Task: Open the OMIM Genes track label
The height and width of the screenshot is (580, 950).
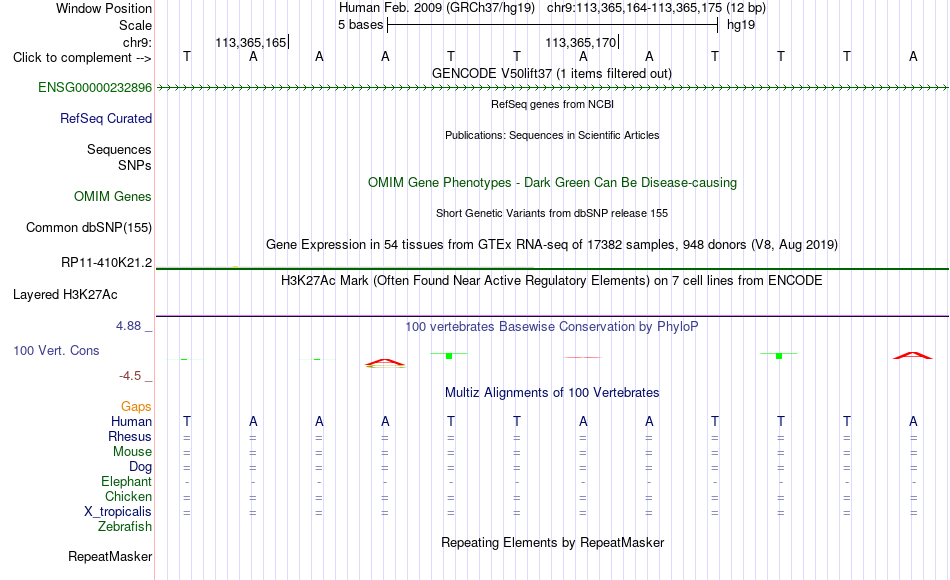Action: coord(112,196)
